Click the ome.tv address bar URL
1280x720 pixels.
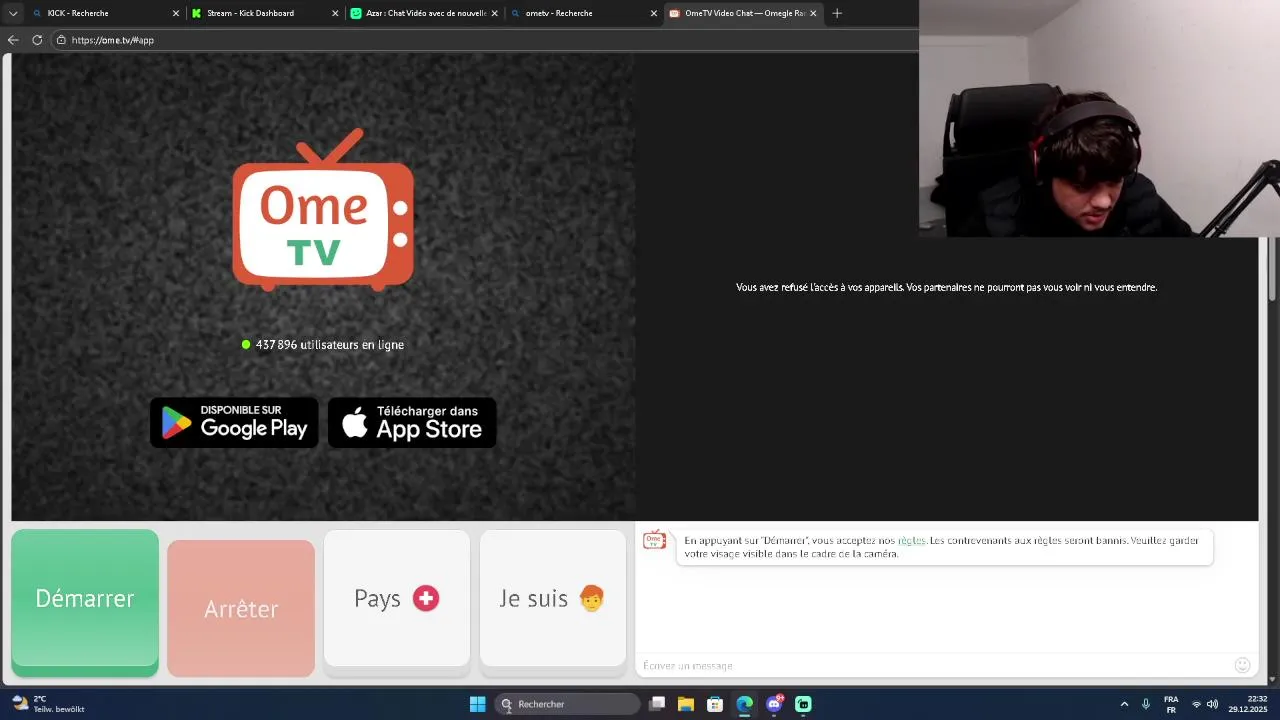coord(113,40)
